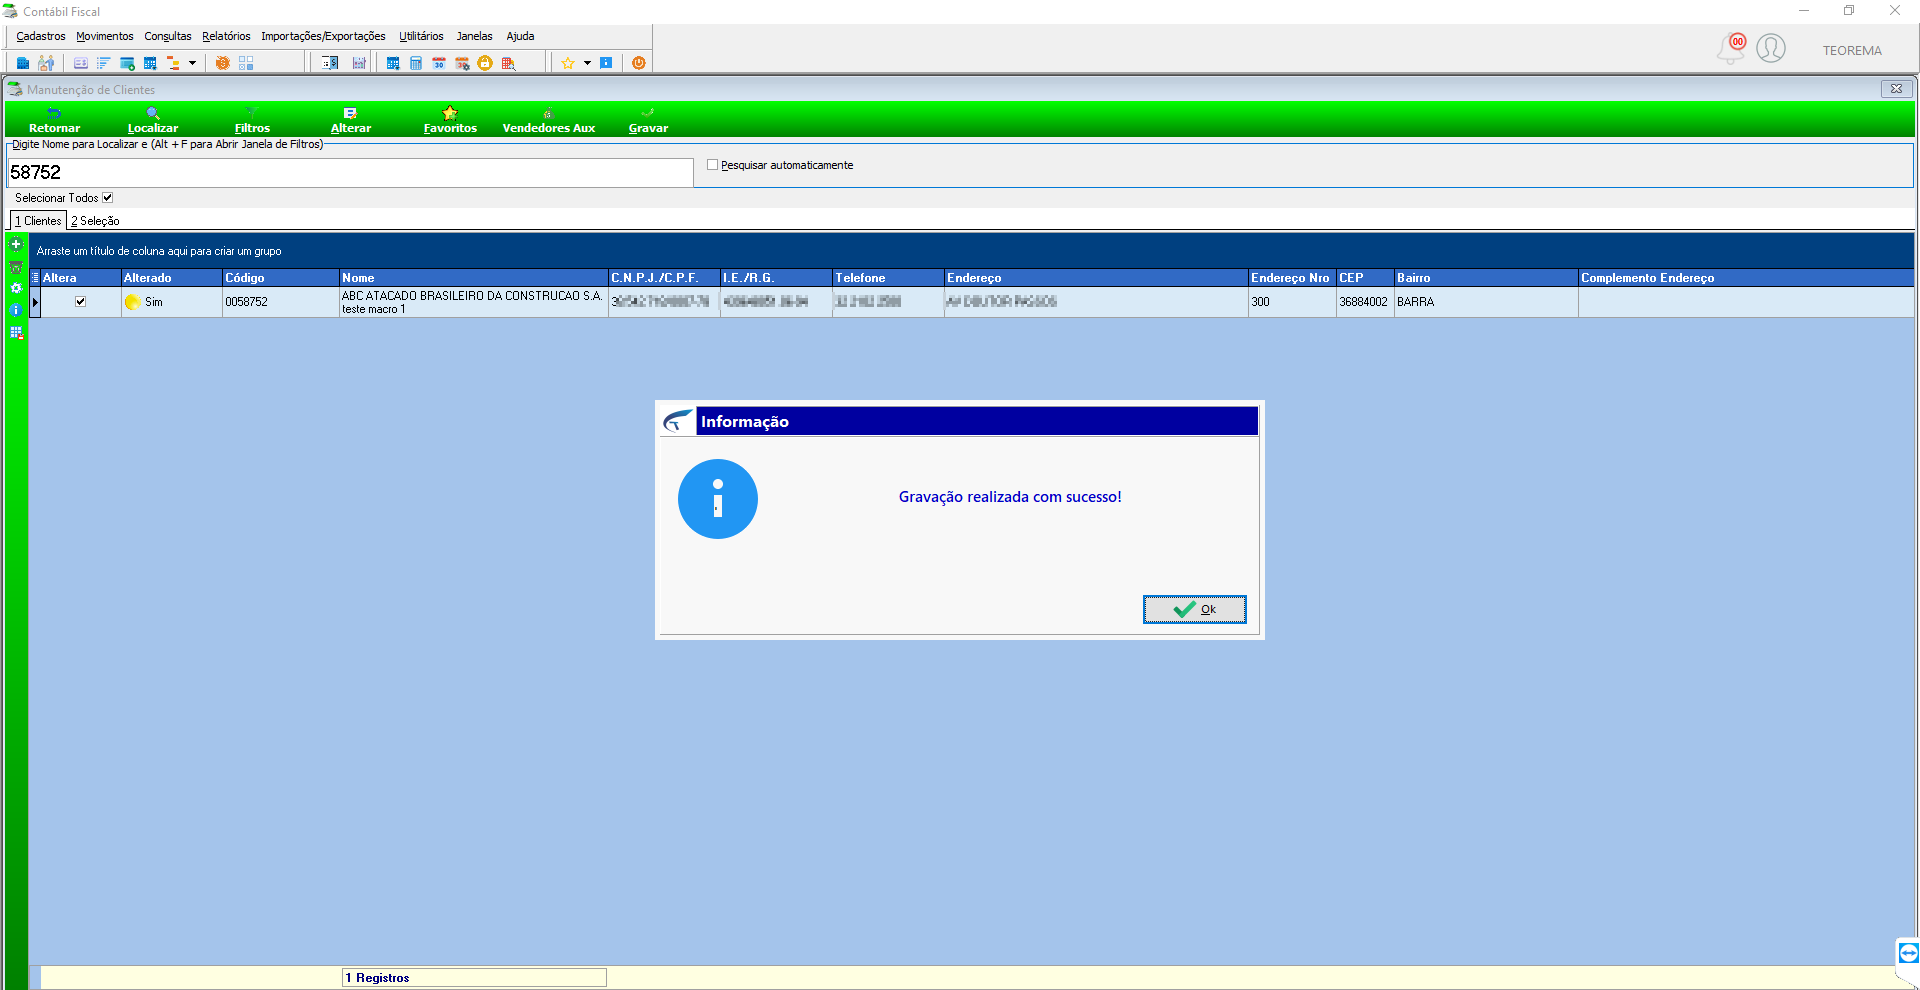Click the CEP column header
1920x990 pixels.
click(x=1365, y=278)
